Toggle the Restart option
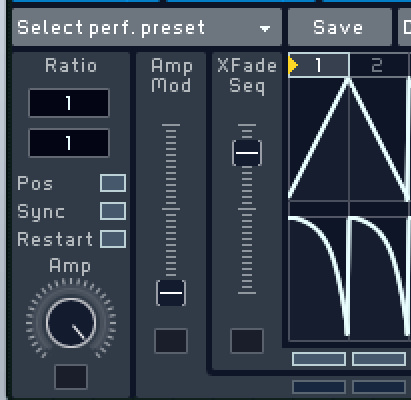Viewport: 411px width, 400px height. (x=113, y=239)
